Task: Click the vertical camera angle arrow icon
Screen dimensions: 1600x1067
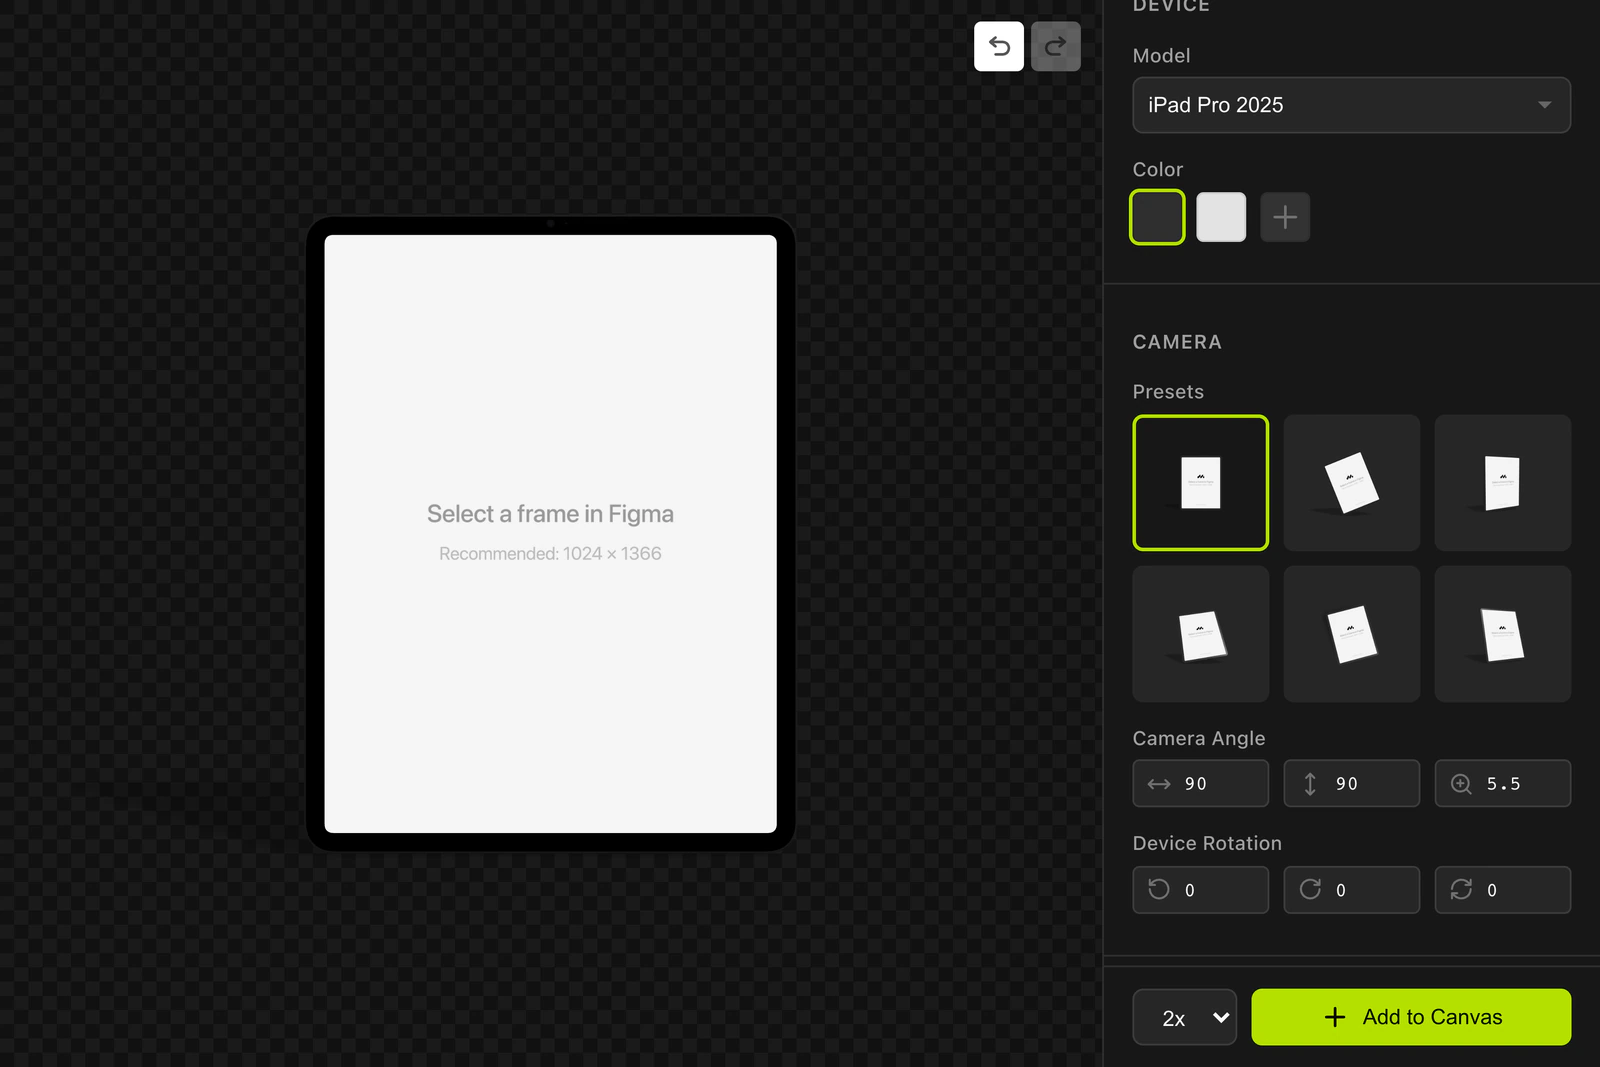Action: pyautogui.click(x=1310, y=784)
